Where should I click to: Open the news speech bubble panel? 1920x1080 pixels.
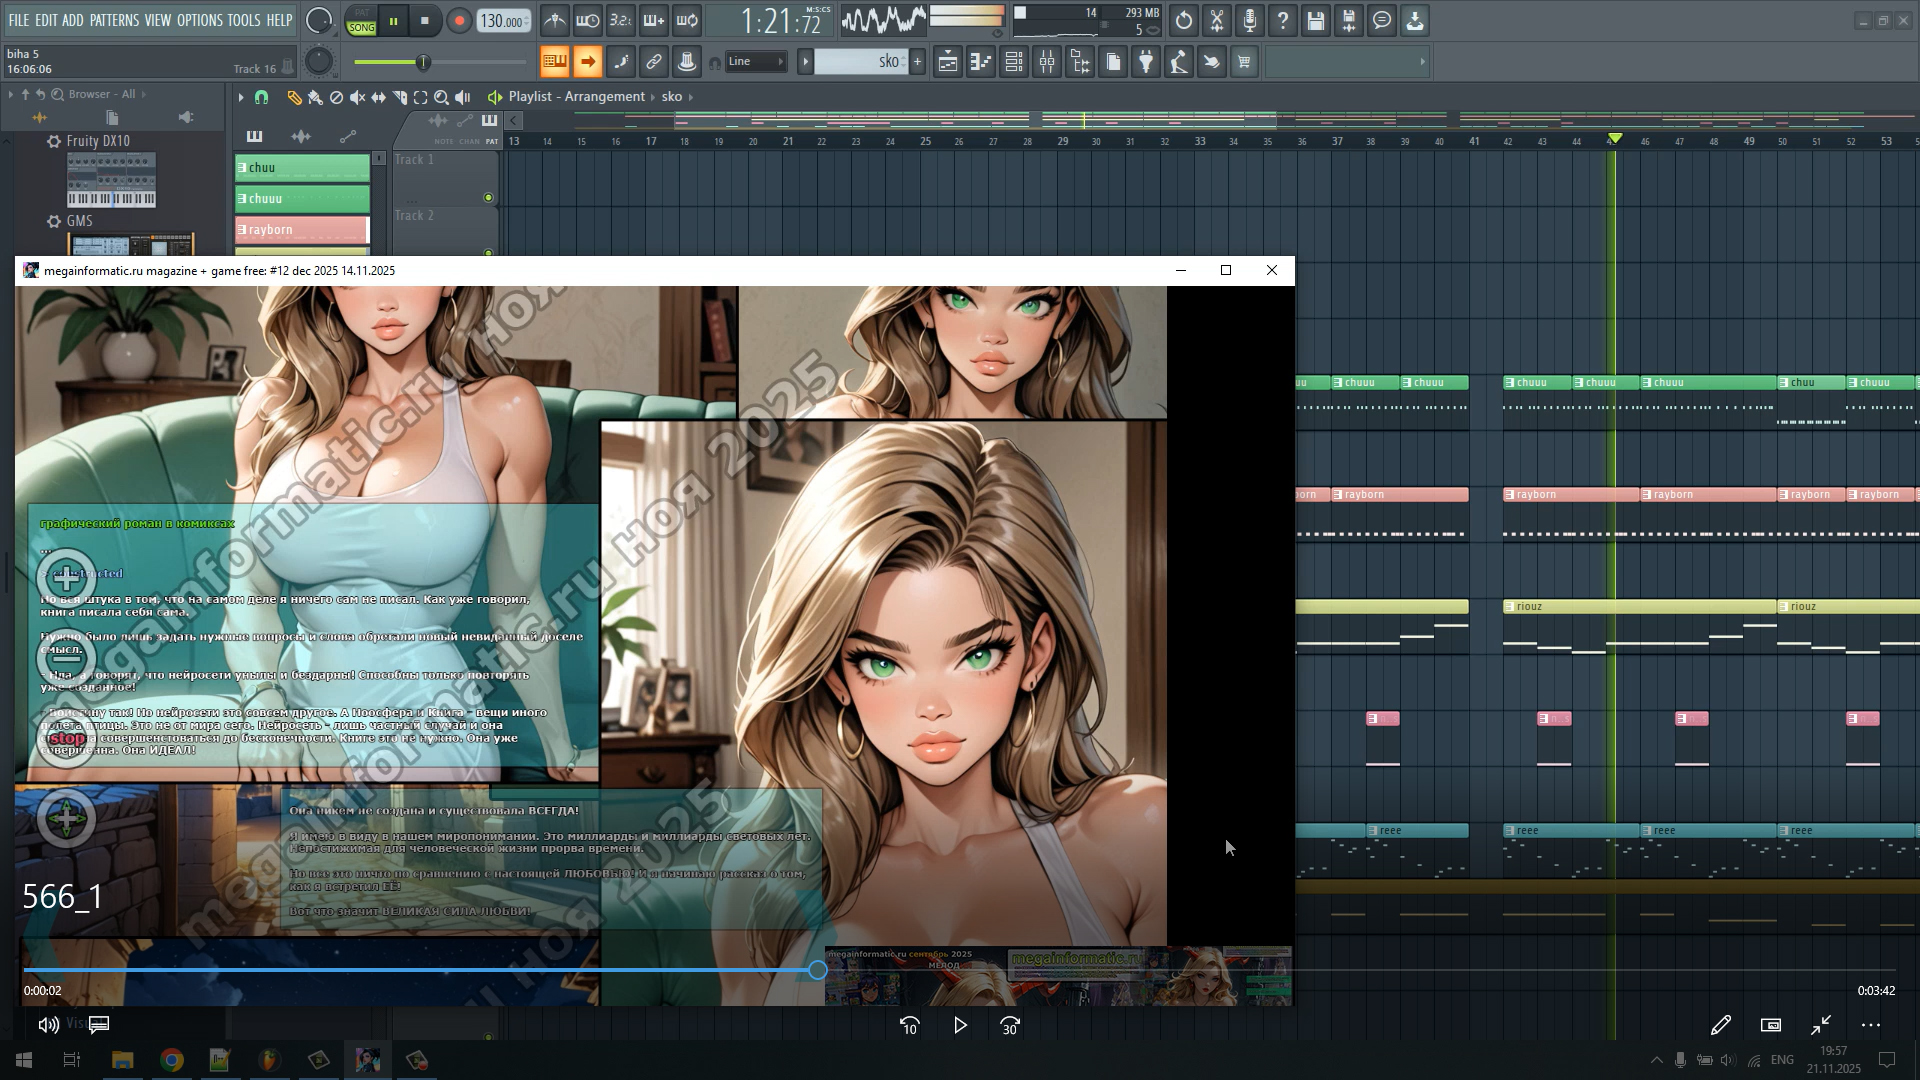tap(1382, 20)
